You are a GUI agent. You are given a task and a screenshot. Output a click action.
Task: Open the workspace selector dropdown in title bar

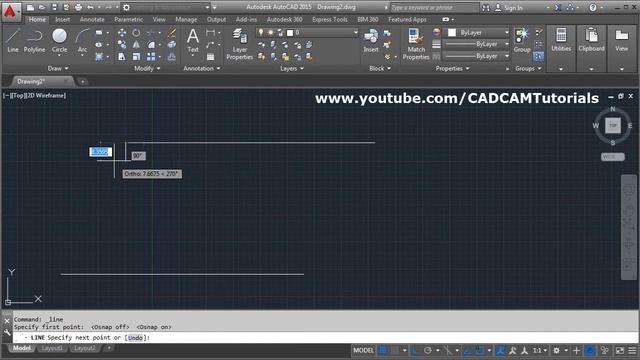(x=207, y=7)
